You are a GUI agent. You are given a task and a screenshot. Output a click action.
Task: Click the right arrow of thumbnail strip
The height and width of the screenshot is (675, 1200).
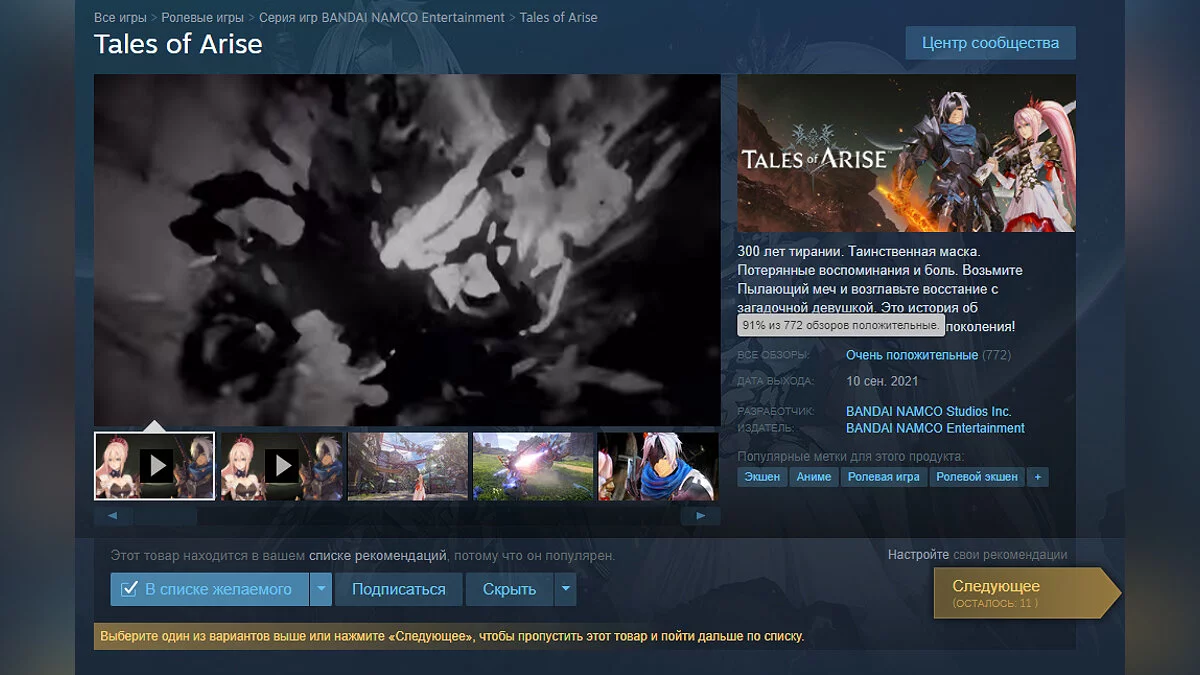pyautogui.click(x=701, y=516)
